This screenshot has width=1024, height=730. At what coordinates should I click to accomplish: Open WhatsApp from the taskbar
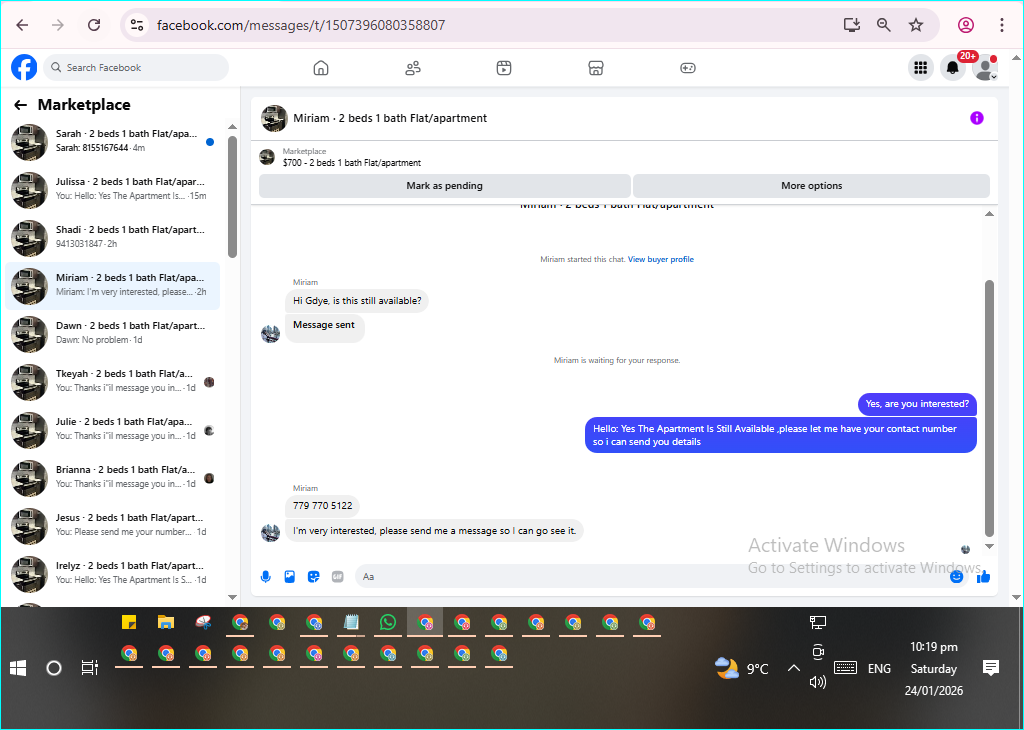(388, 622)
